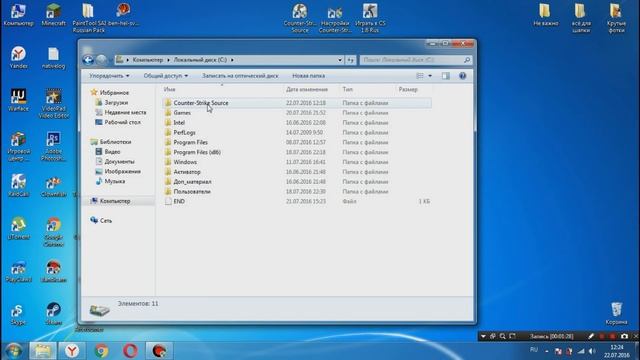Select the Games folder row
The image size is (640, 360).
coord(296,113)
